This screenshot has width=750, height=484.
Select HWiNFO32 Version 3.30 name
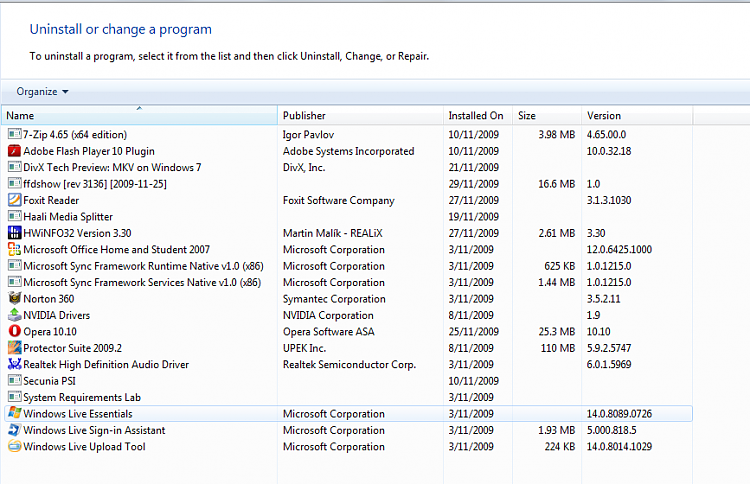pos(77,233)
